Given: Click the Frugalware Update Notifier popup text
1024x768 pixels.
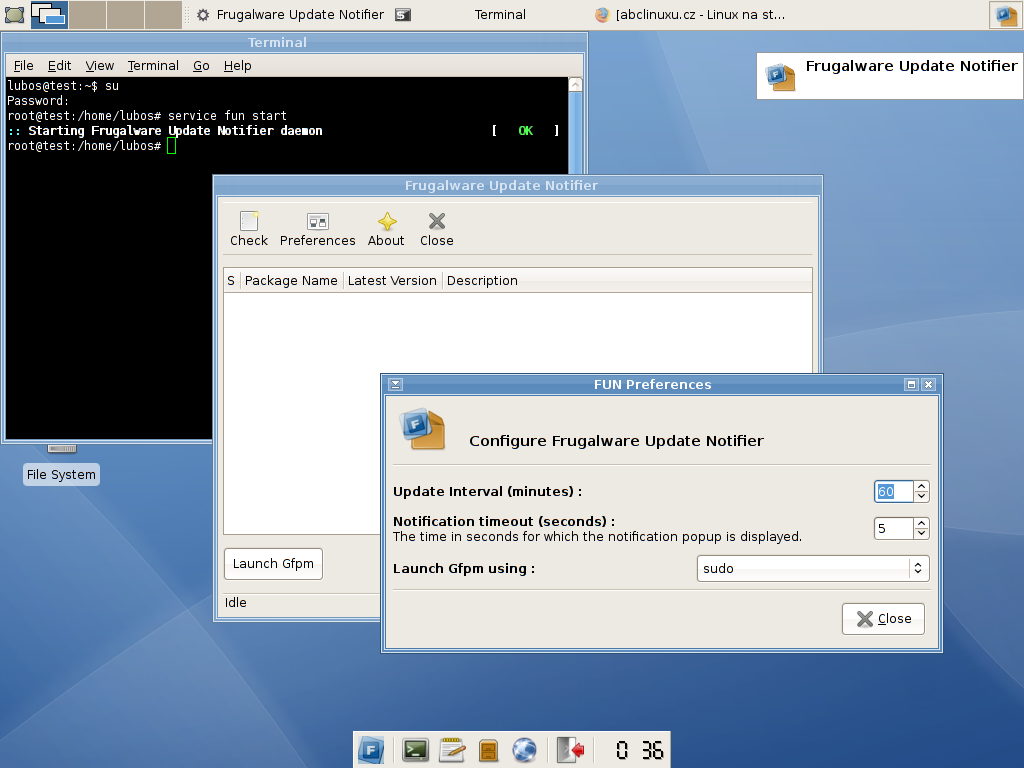Looking at the screenshot, I should point(911,65).
